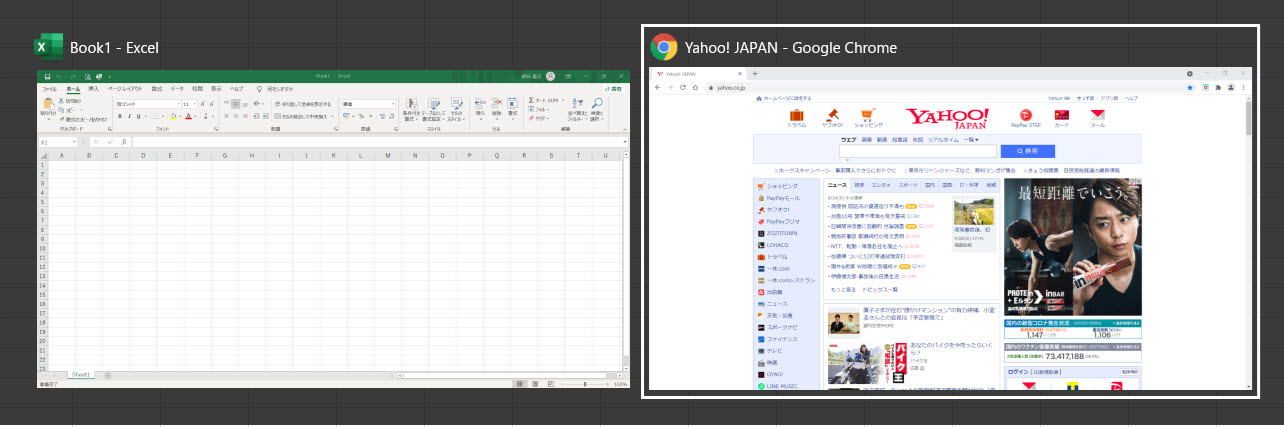
Task: Switch to the 数式 ribbon tab in Excel
Action: (156, 88)
